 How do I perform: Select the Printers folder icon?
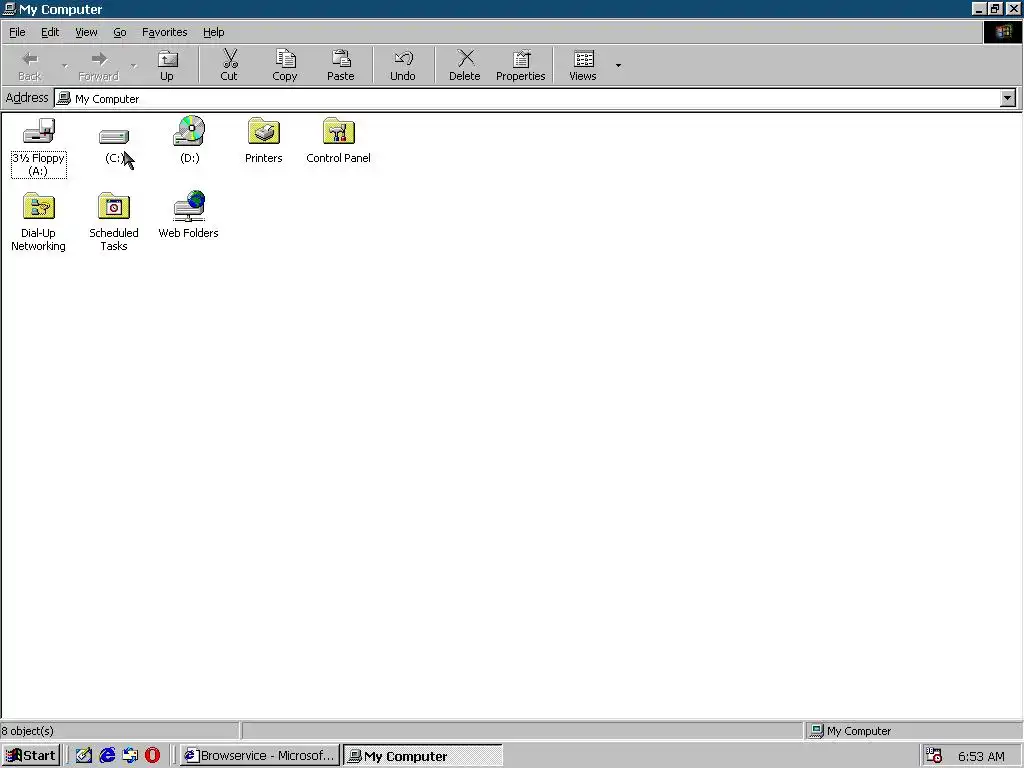coord(263,132)
